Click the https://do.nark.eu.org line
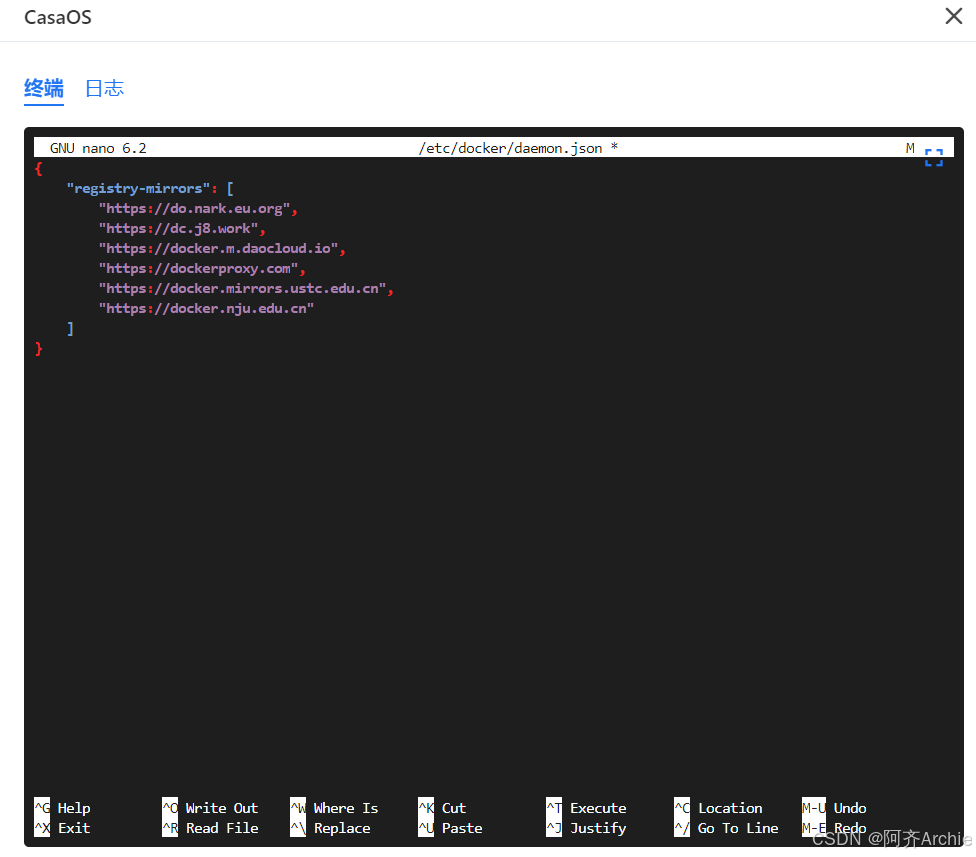Image resolution: width=976 pixels, height=857 pixels. [x=198, y=208]
